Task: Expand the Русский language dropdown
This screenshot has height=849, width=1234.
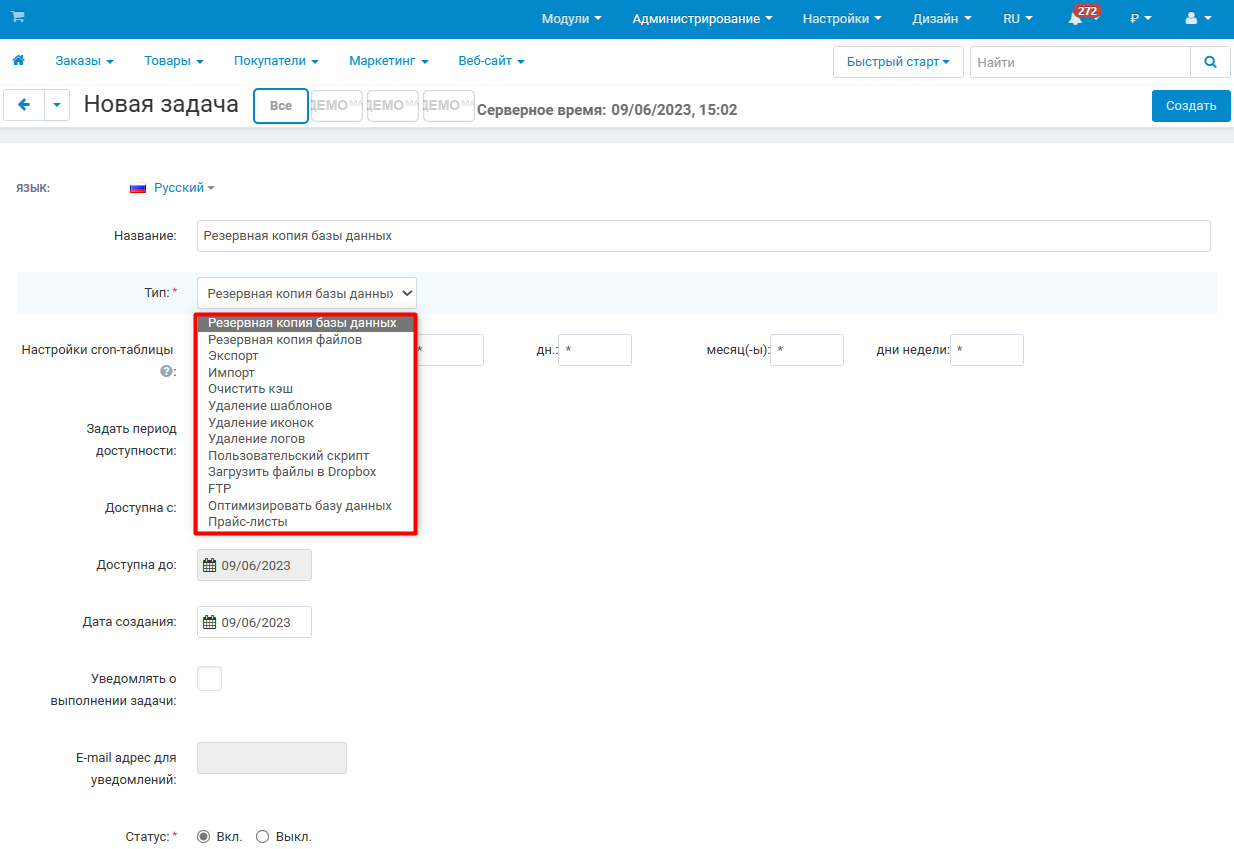Action: coord(184,188)
